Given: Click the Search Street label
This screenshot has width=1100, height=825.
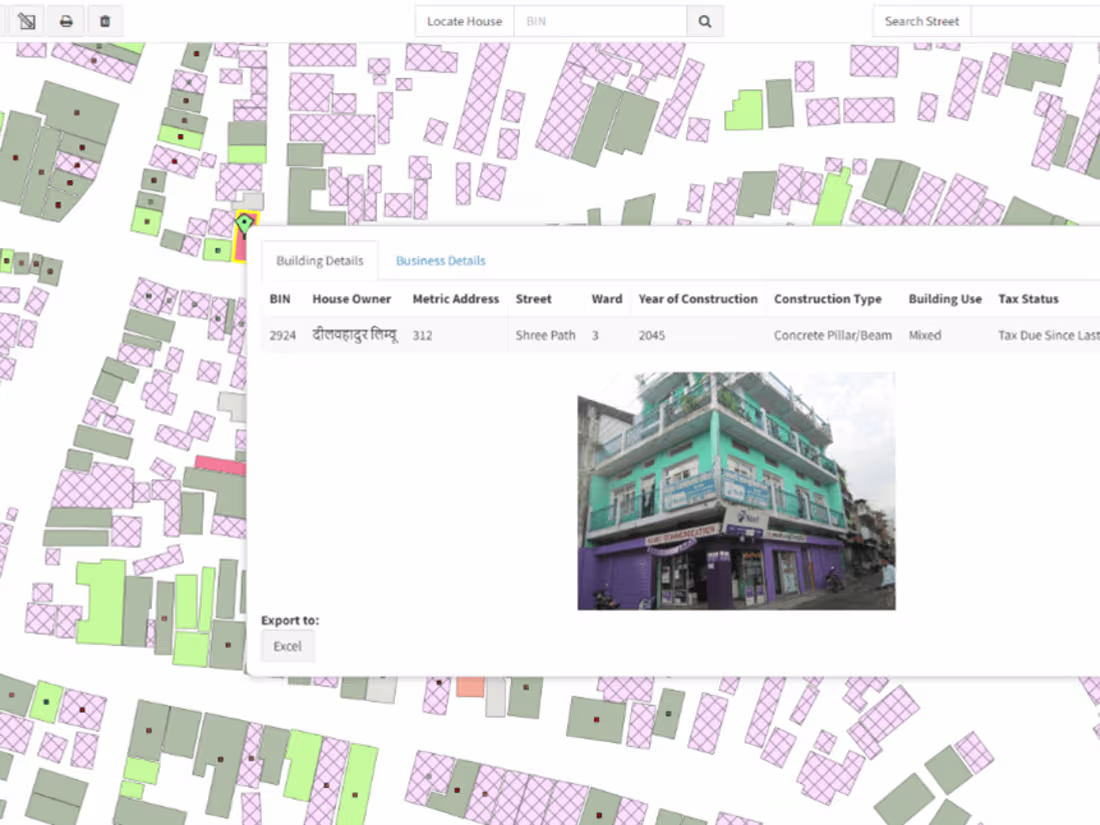Looking at the screenshot, I should [921, 20].
